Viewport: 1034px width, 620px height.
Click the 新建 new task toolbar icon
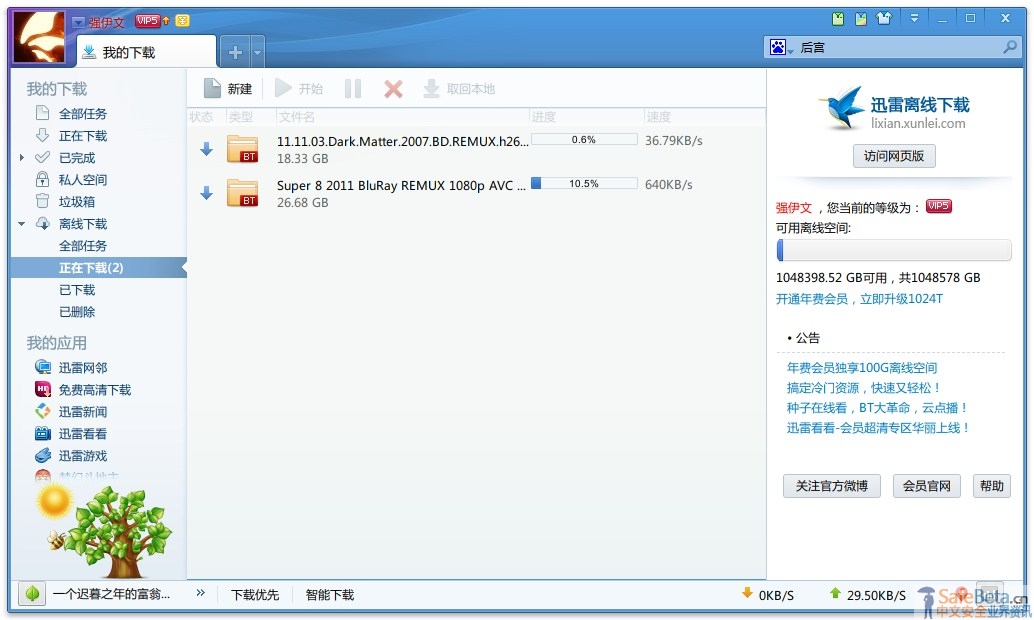(x=212, y=89)
